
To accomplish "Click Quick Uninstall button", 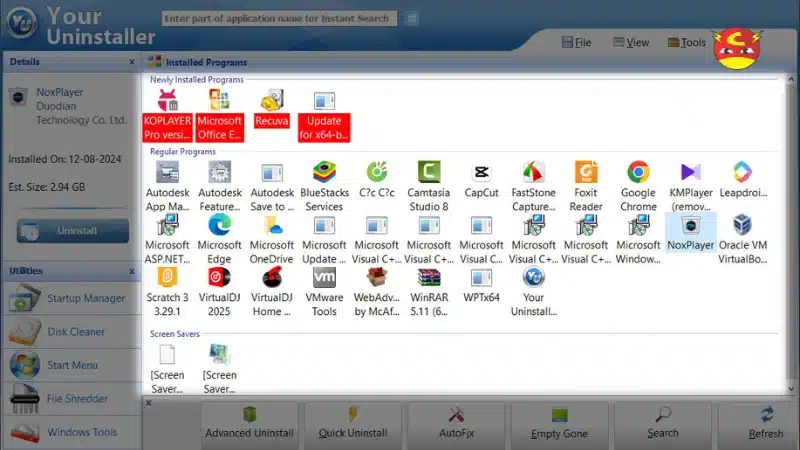I will [x=353, y=424].
